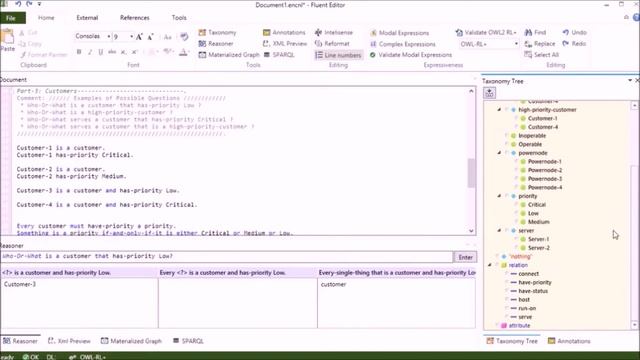This screenshot has height=360, width=640.
Task: Click the reasoner query input field
Action: pyautogui.click(x=227, y=256)
